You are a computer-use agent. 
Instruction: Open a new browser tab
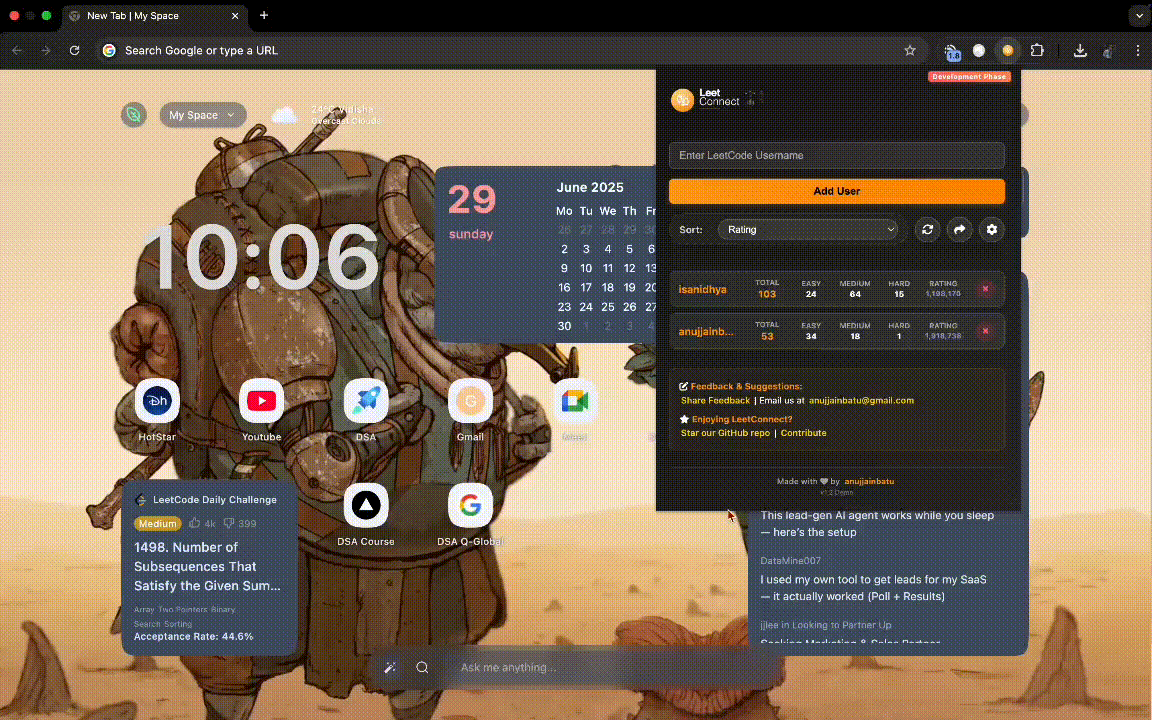(264, 15)
